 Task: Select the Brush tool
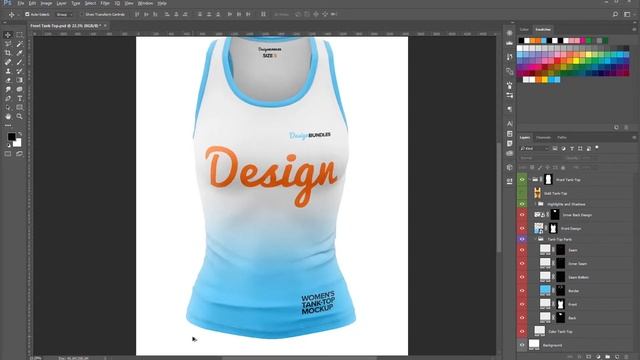(x=19, y=62)
